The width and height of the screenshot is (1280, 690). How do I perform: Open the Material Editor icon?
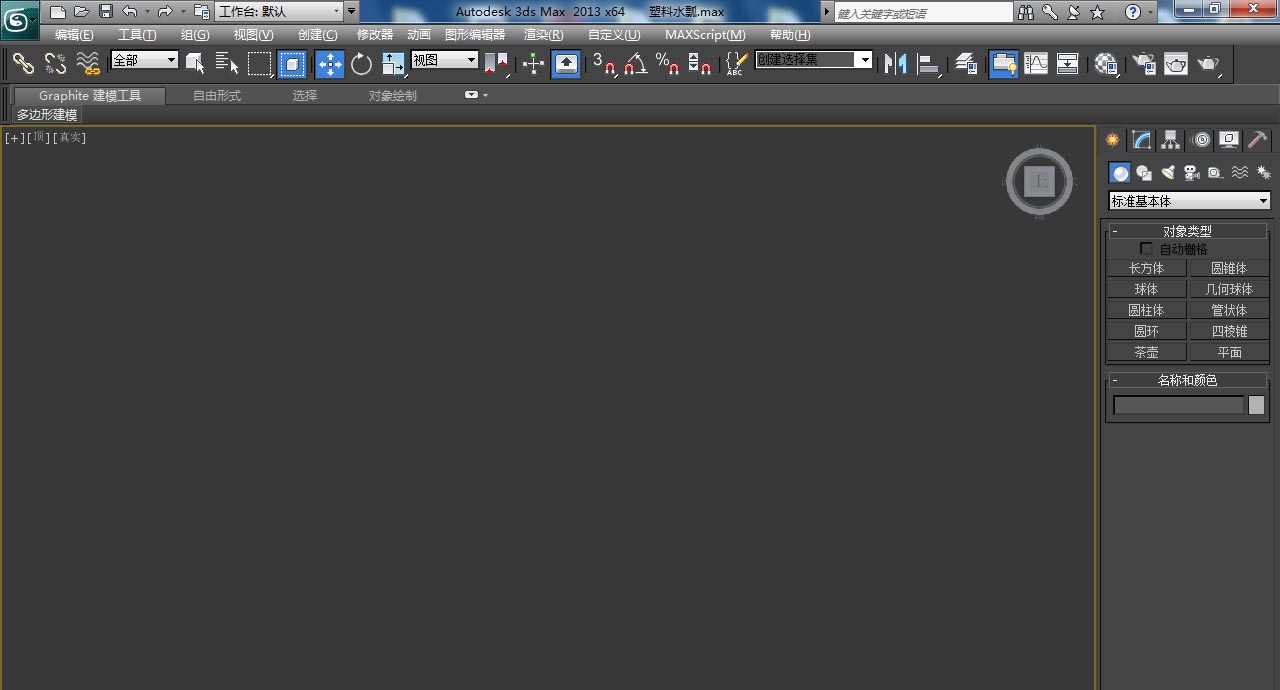(1106, 64)
